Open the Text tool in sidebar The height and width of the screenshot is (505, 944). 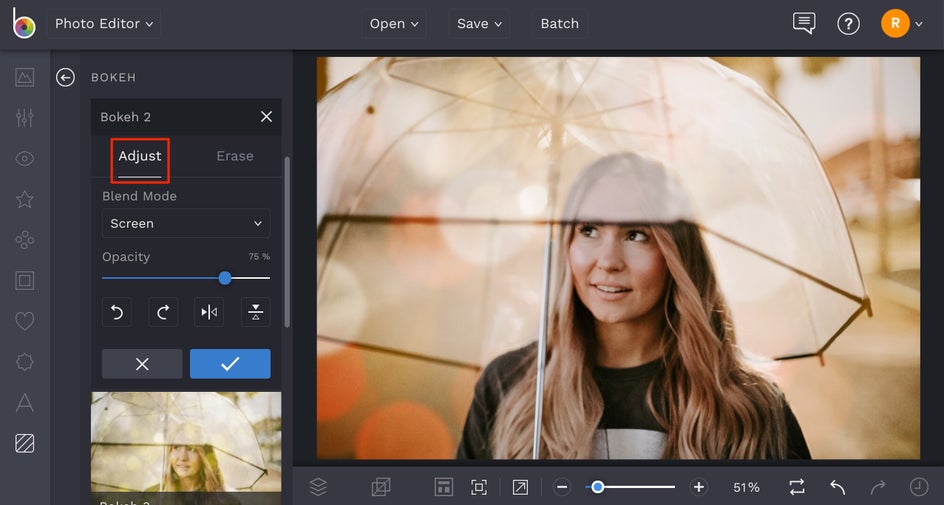[x=25, y=402]
